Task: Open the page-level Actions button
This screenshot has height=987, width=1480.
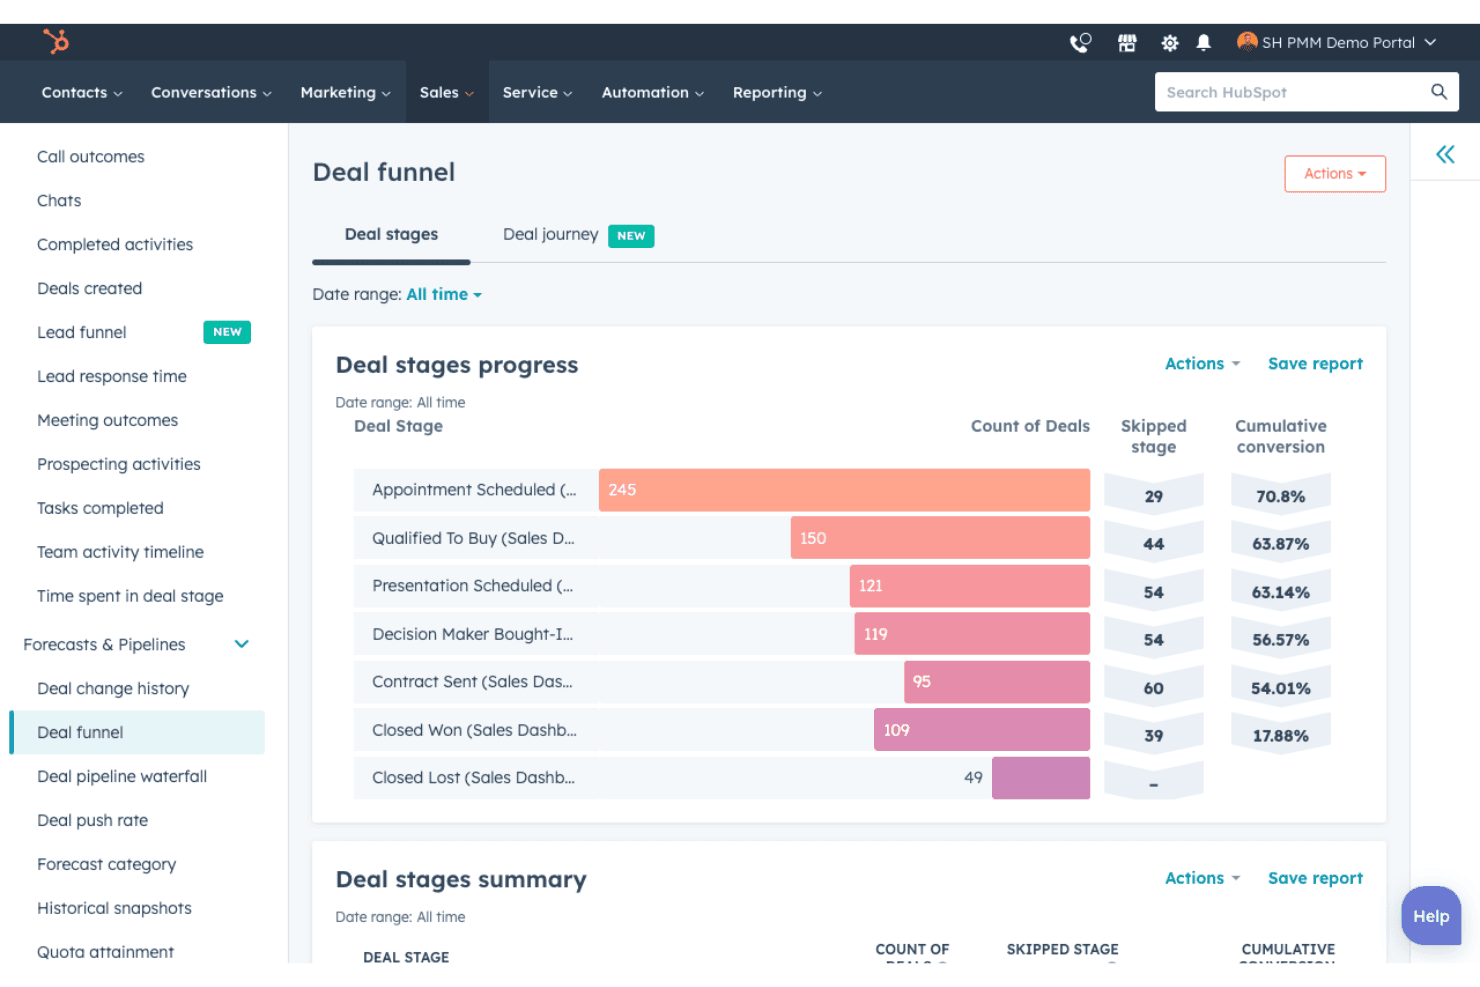Action: (x=1335, y=174)
